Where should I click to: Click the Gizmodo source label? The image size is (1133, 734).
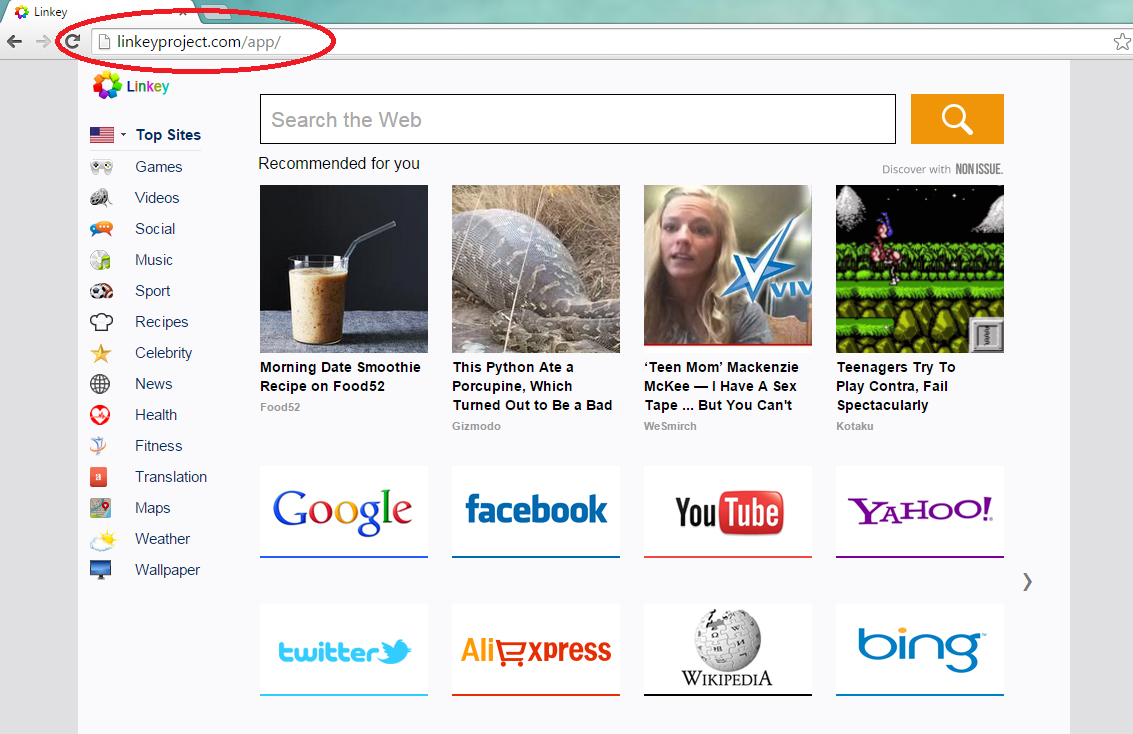[x=476, y=426]
